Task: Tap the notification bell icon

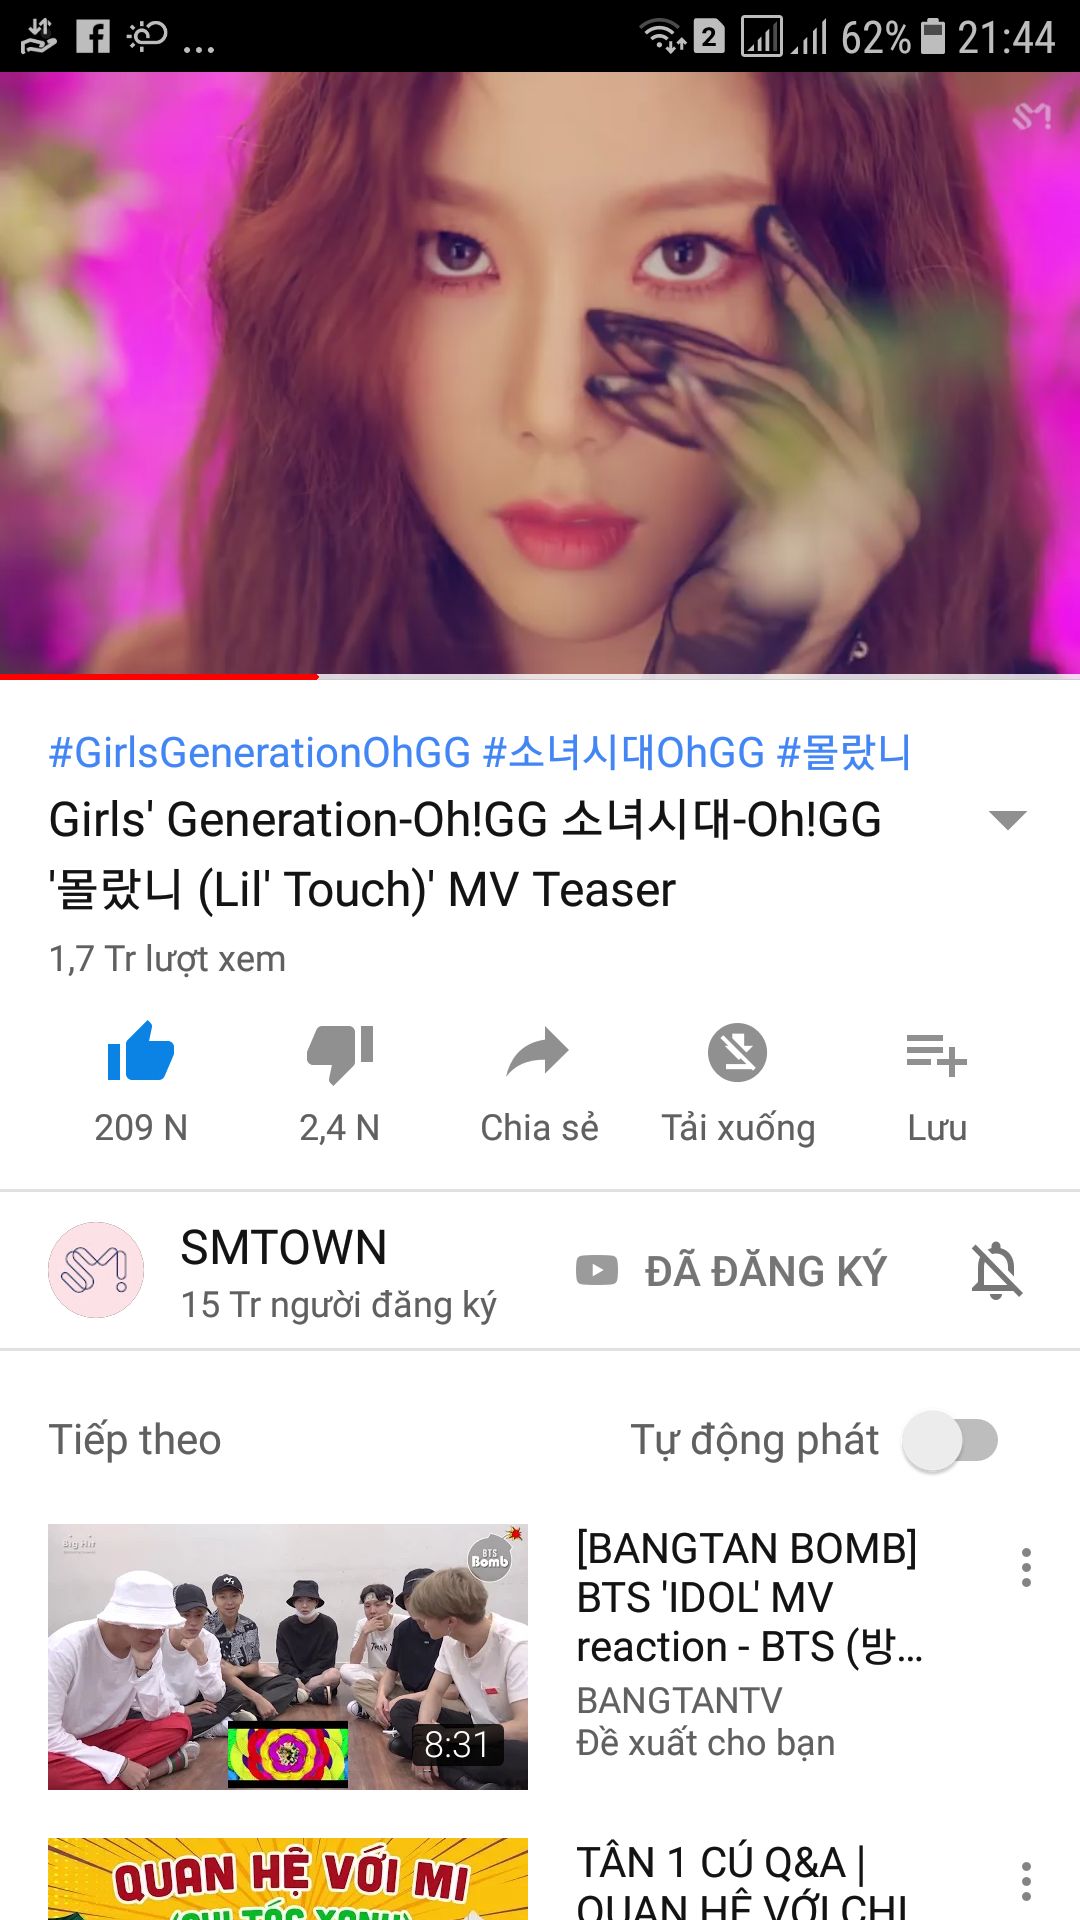Action: (997, 1271)
